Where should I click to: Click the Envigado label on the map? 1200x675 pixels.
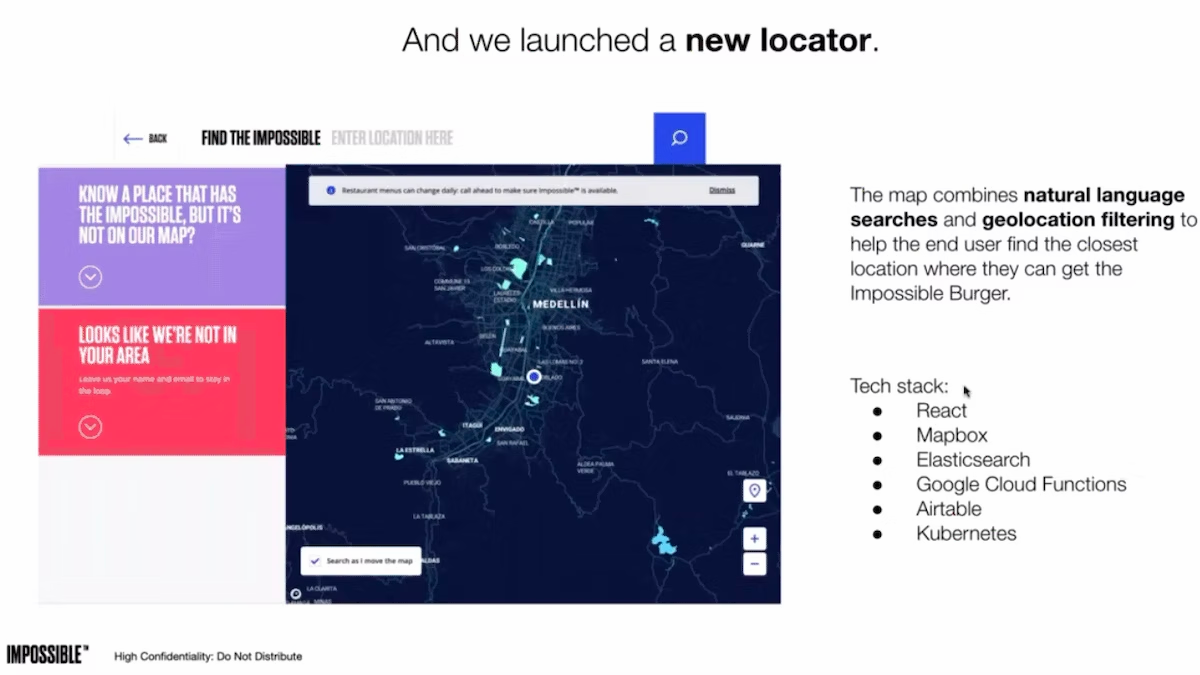pyautogui.click(x=509, y=428)
